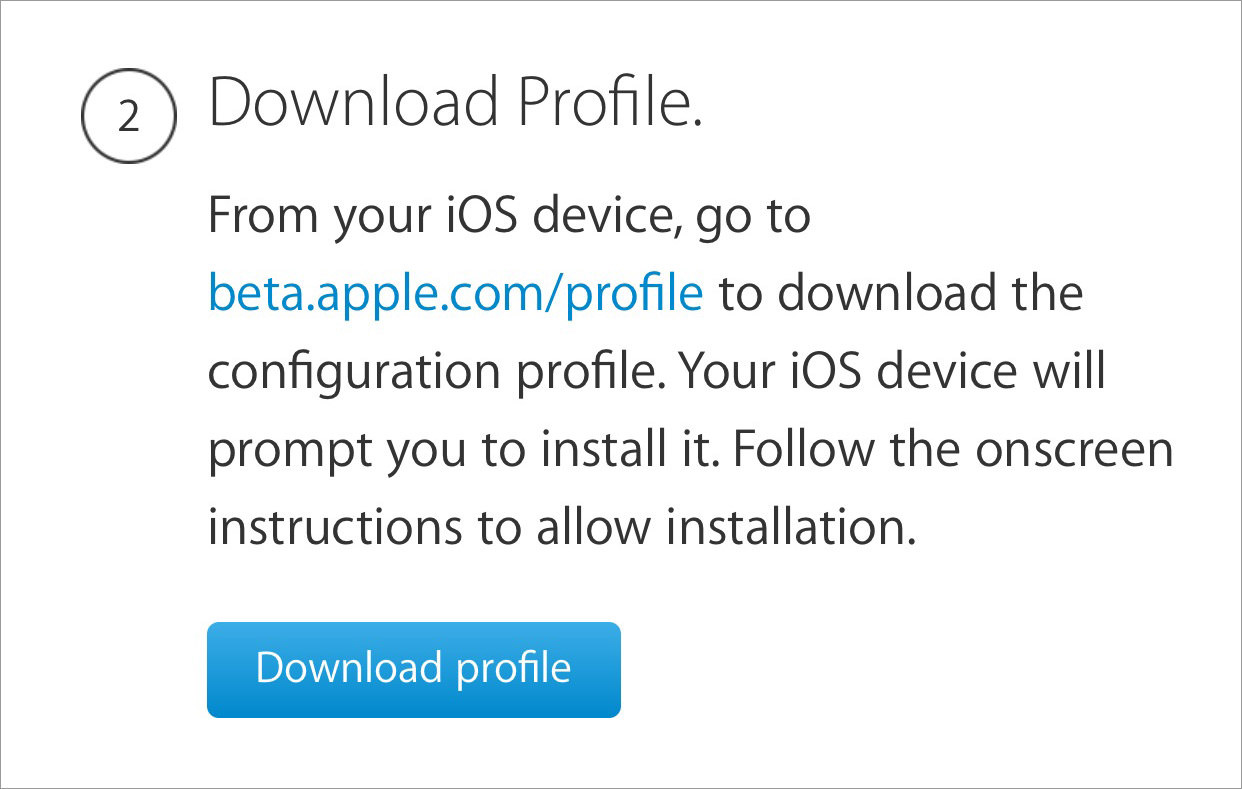The width and height of the screenshot is (1242, 789).
Task: Click the word Download in the heading
Action: click(354, 101)
